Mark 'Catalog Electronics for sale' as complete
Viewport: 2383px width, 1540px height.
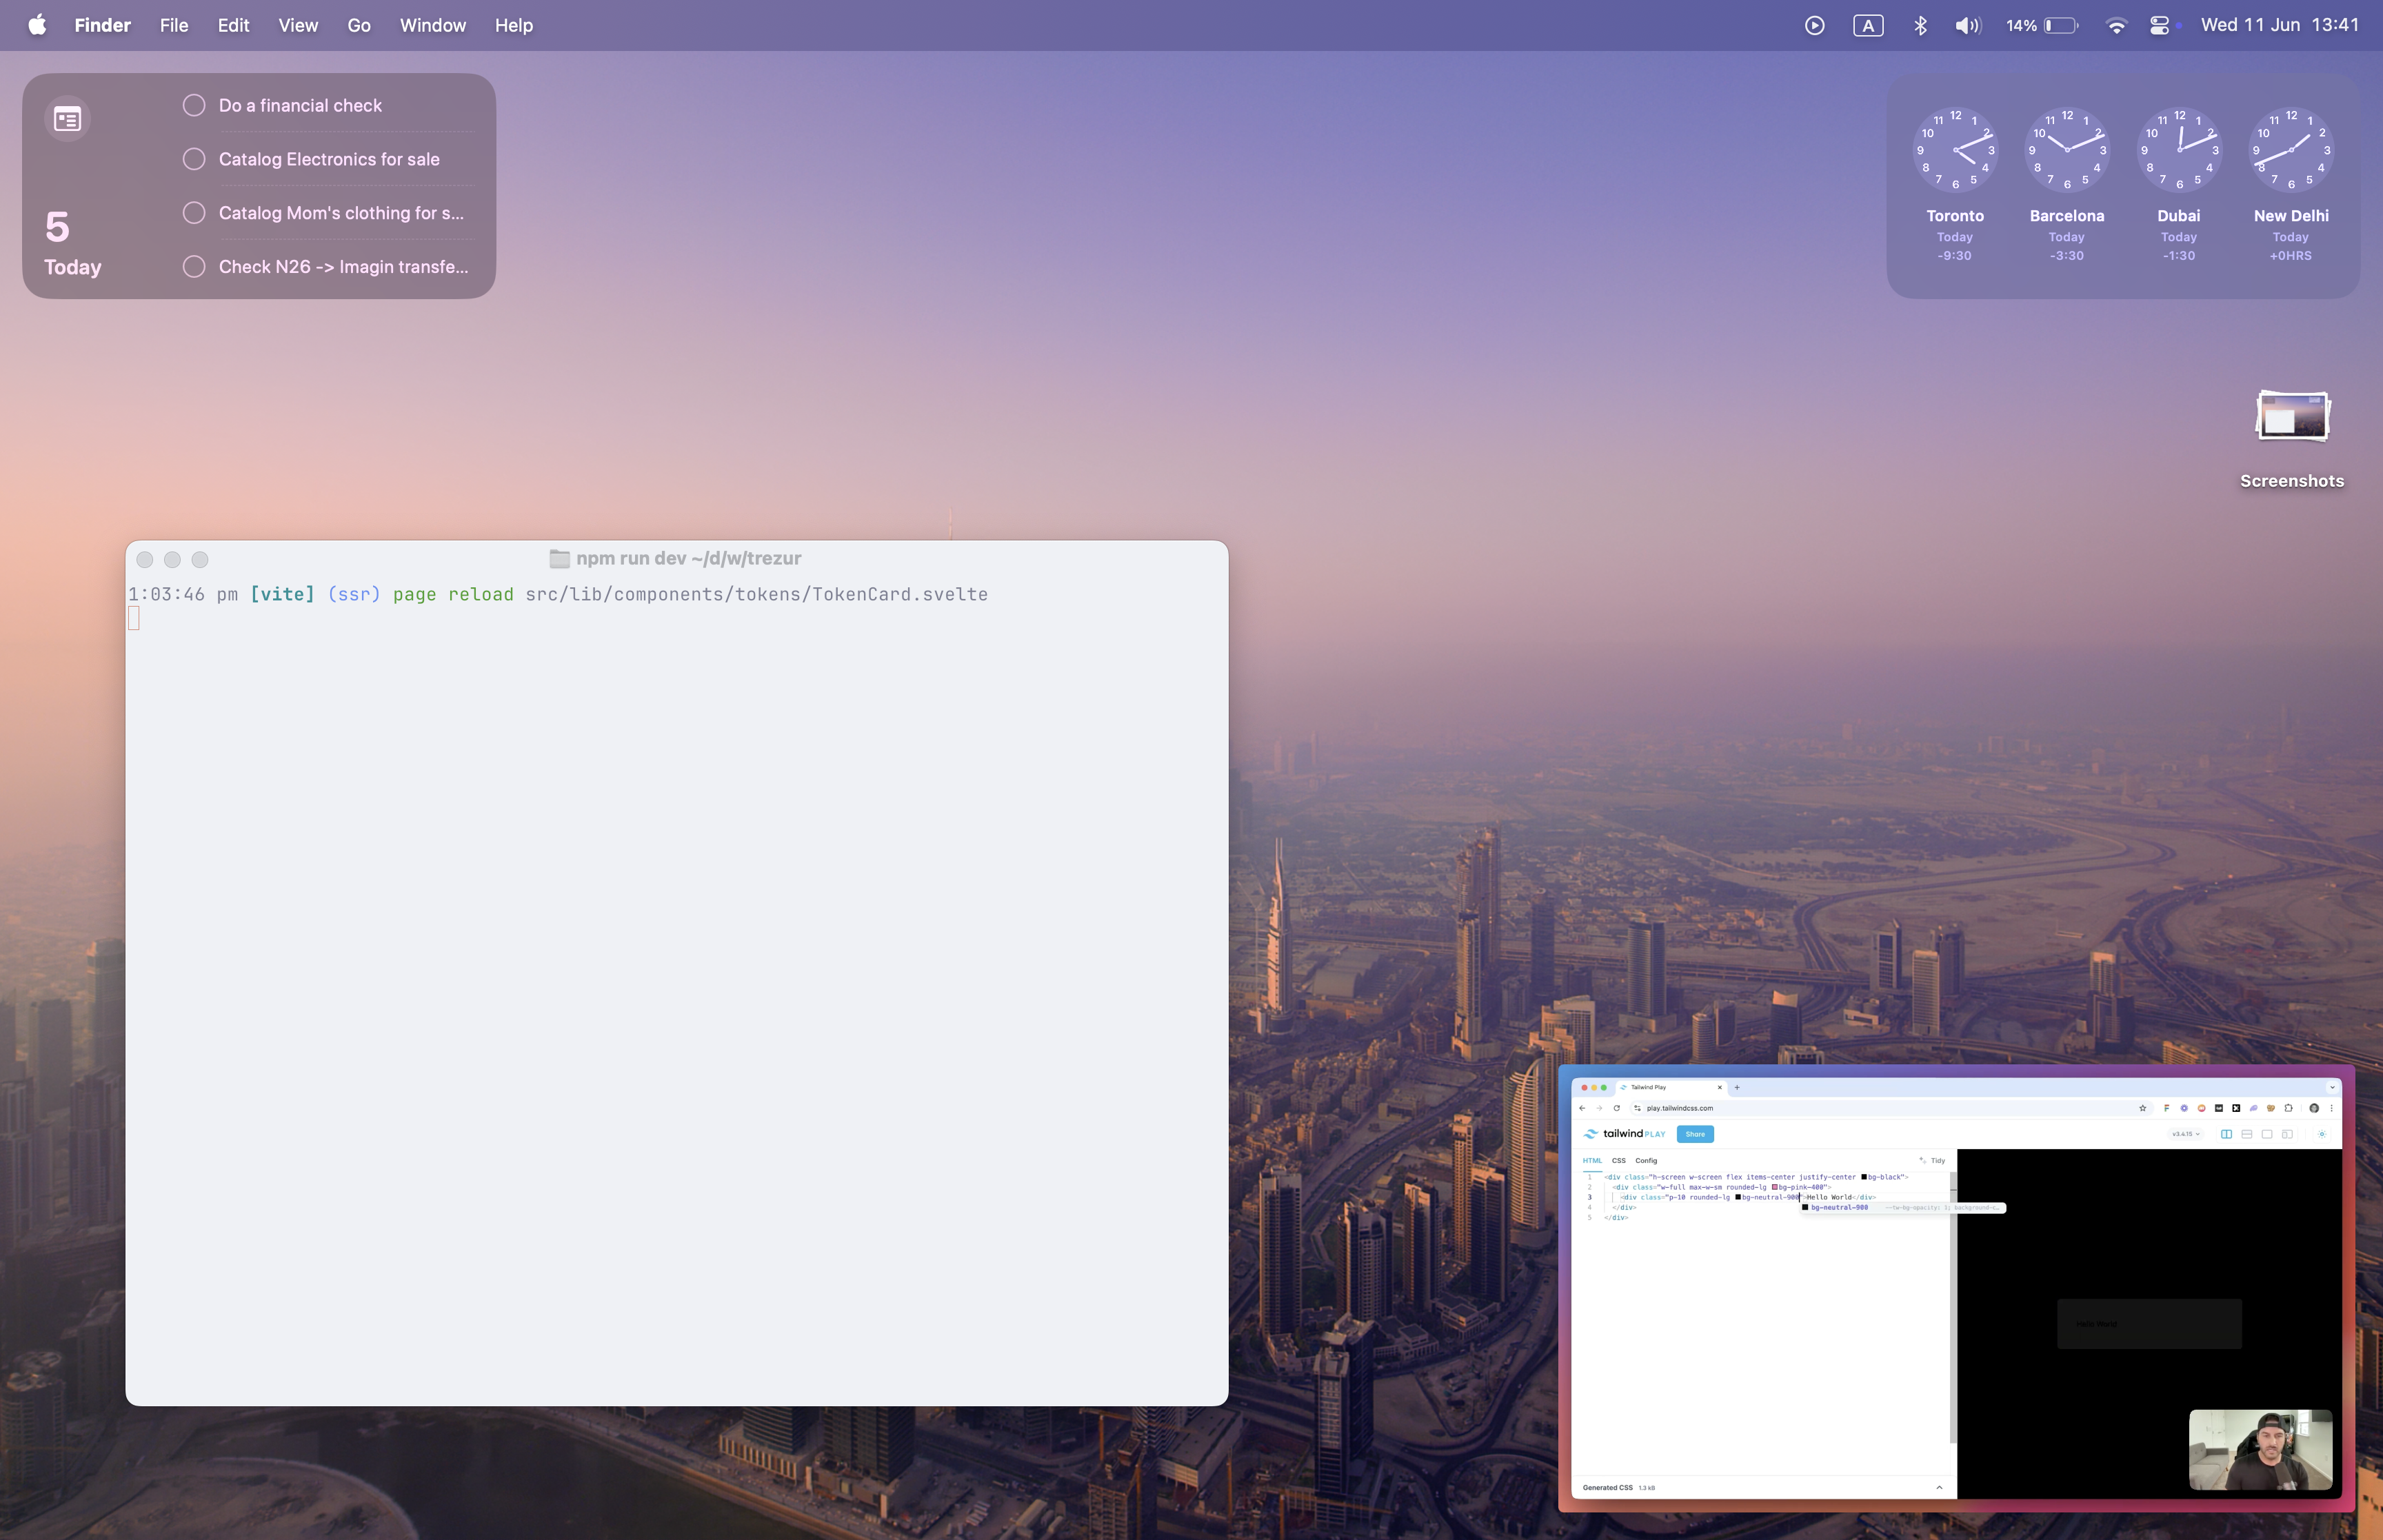194,158
